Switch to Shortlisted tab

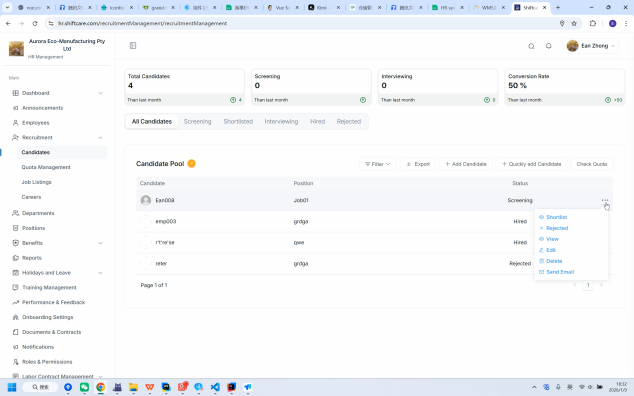click(x=238, y=121)
